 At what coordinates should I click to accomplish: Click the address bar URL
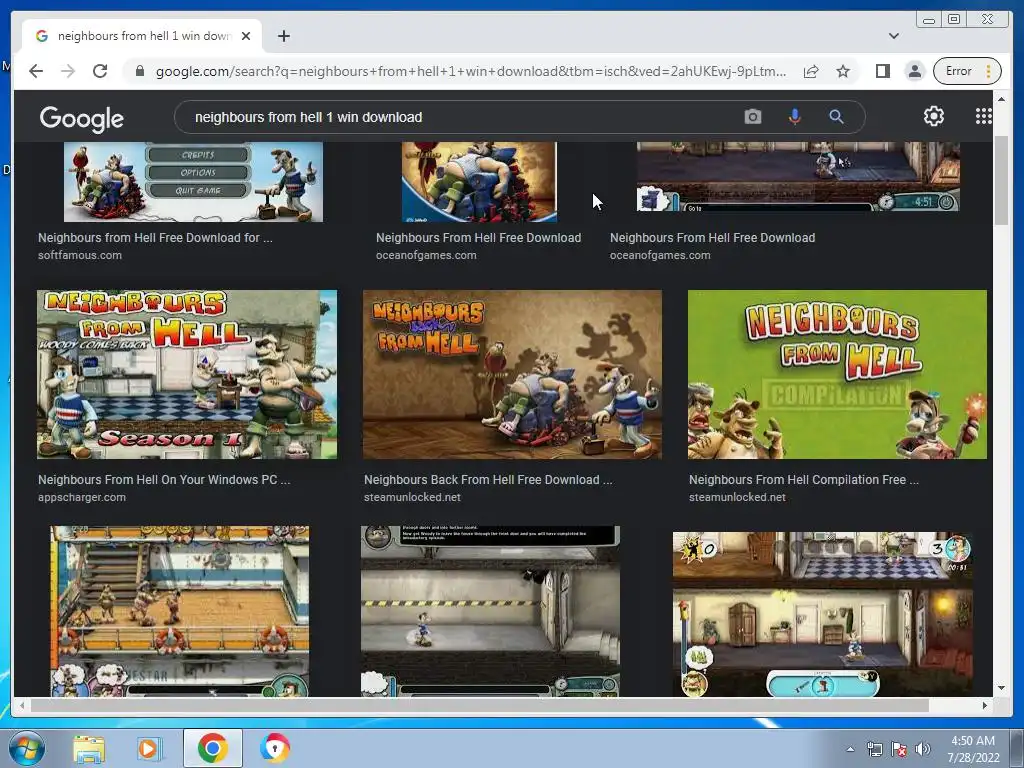(x=470, y=71)
